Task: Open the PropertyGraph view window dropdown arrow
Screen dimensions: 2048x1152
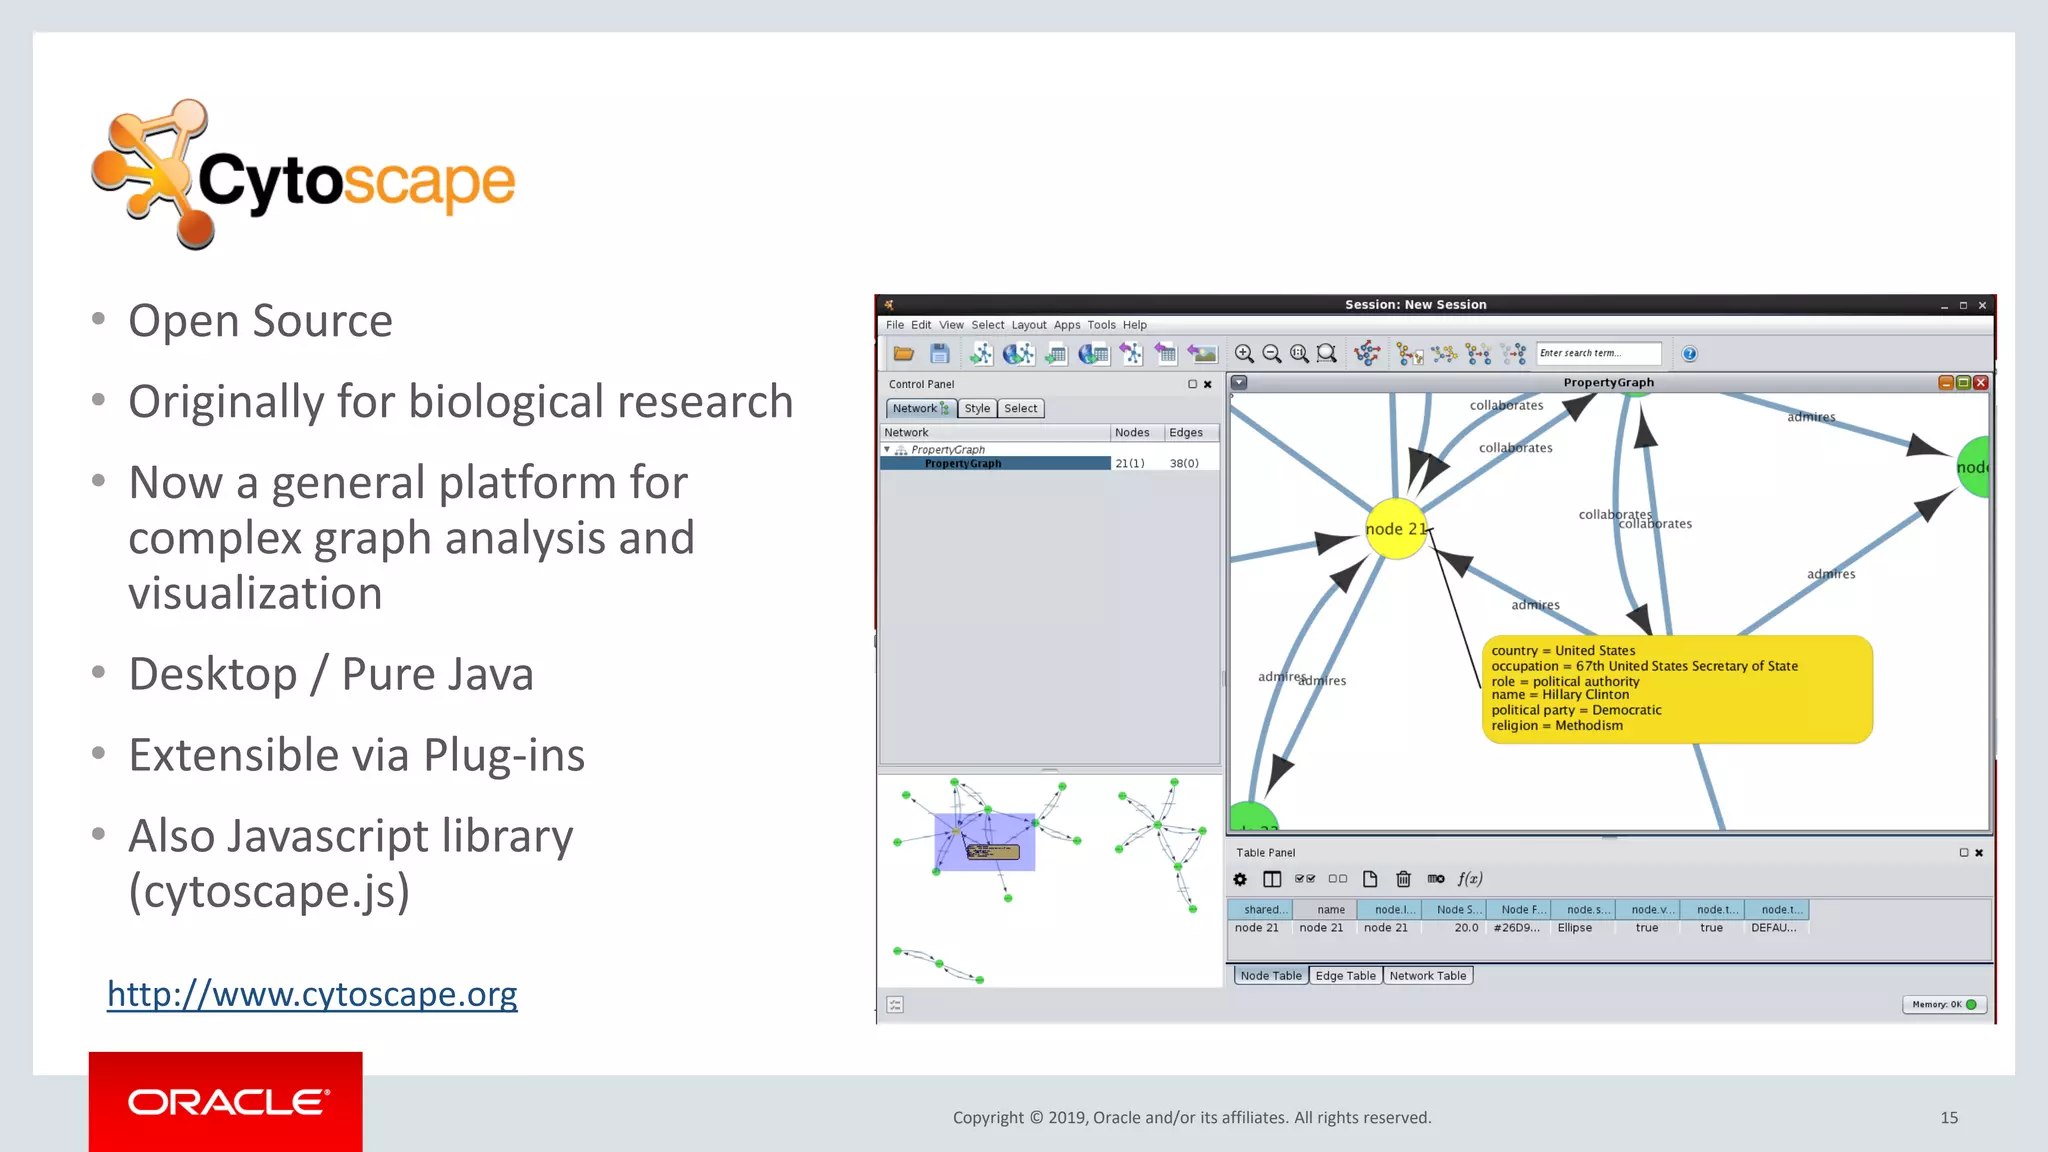Action: [1239, 383]
